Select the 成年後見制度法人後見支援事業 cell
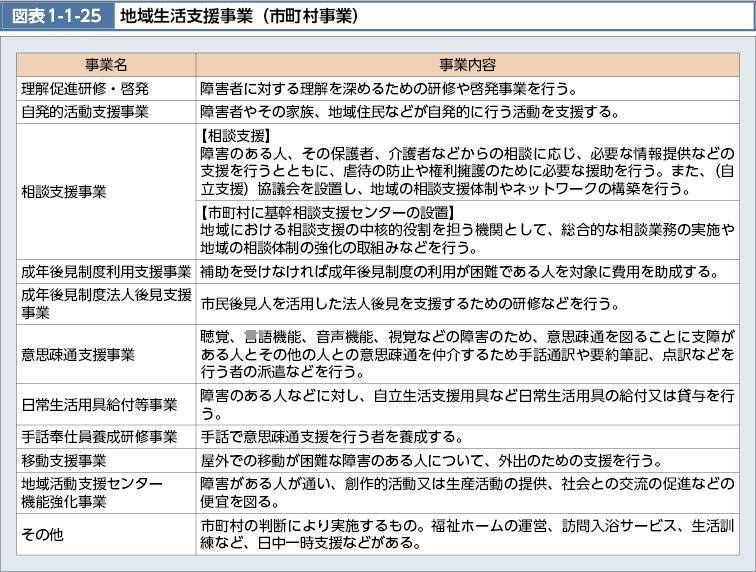Screen dimensions: 756x572 pyautogui.click(x=105, y=302)
